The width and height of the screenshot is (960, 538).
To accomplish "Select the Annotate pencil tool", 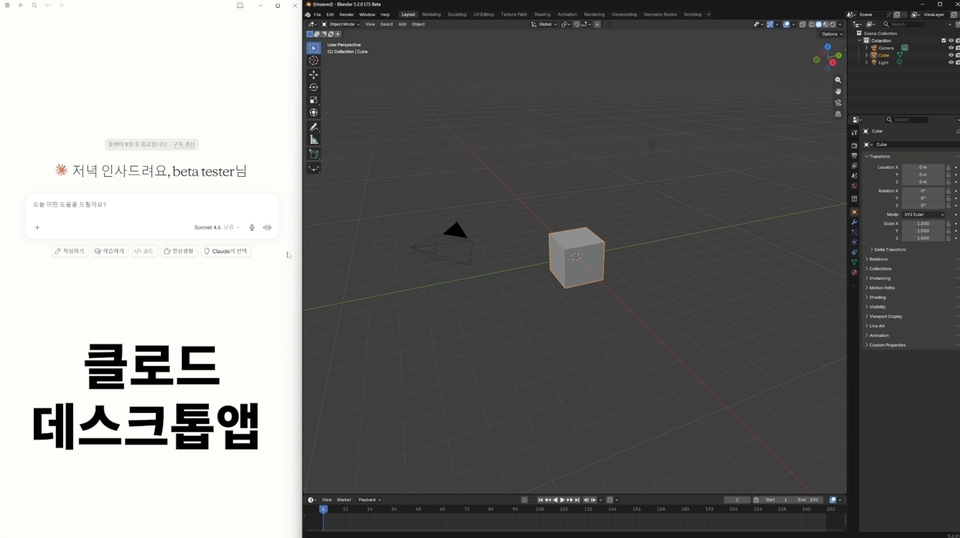I will [x=313, y=127].
